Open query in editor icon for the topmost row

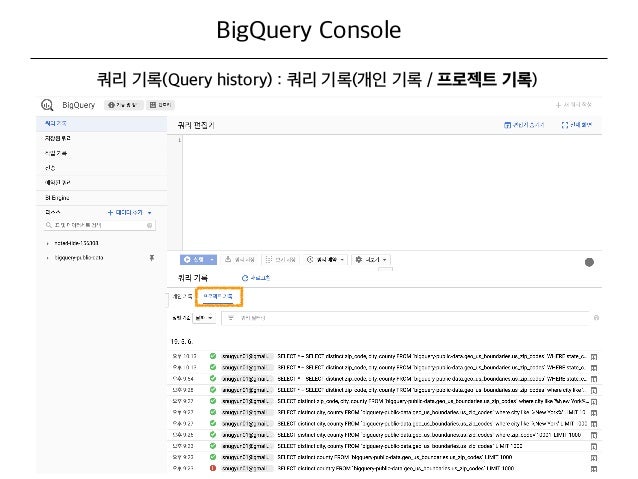coord(594,357)
